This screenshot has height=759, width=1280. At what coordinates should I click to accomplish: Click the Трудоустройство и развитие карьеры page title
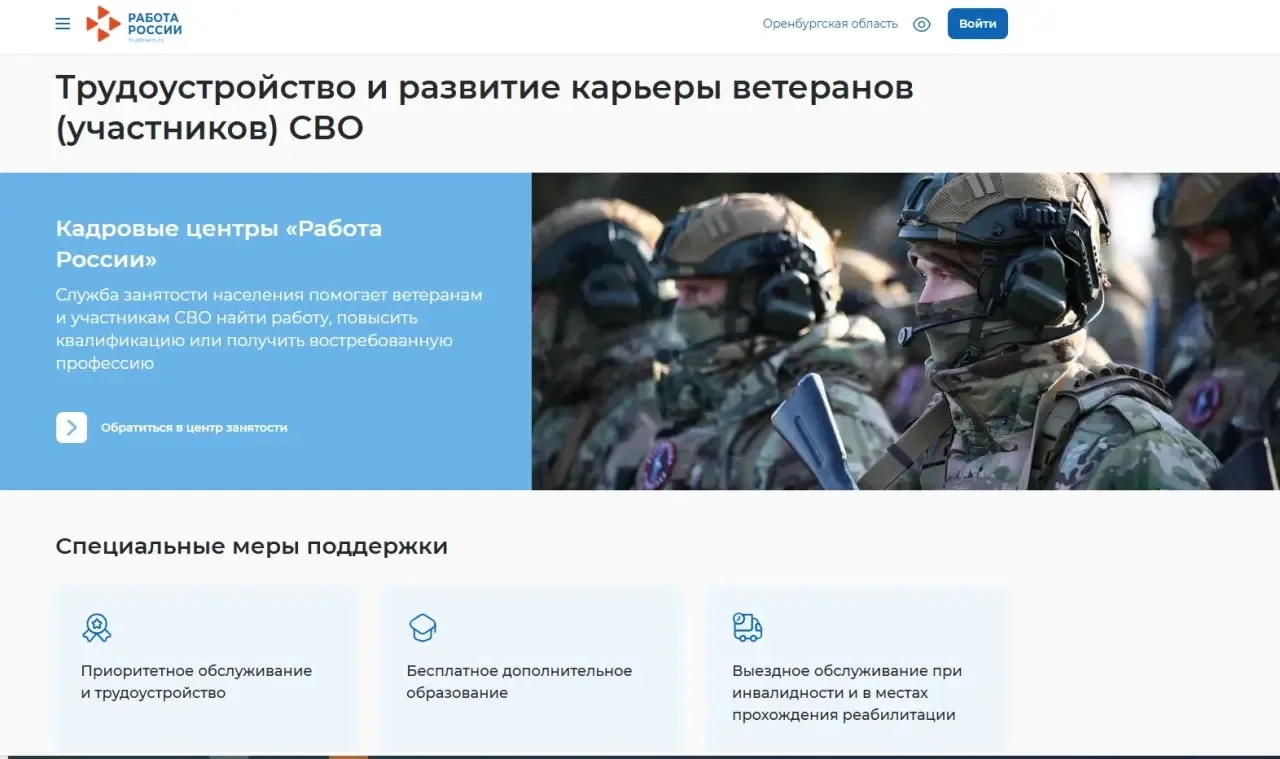[485, 107]
